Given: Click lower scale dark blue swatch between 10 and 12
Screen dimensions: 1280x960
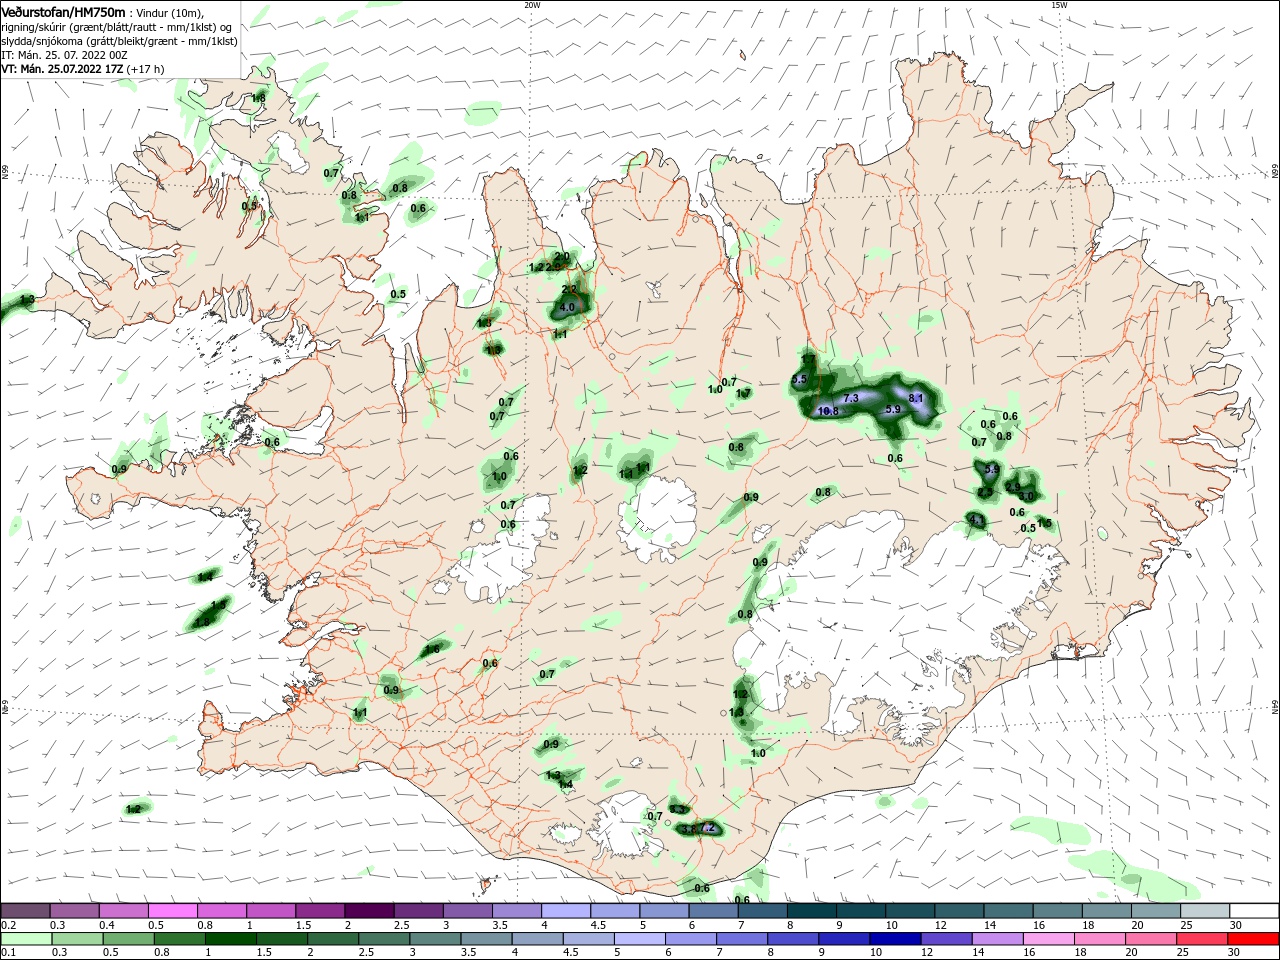Looking at the screenshot, I should pos(896,938).
